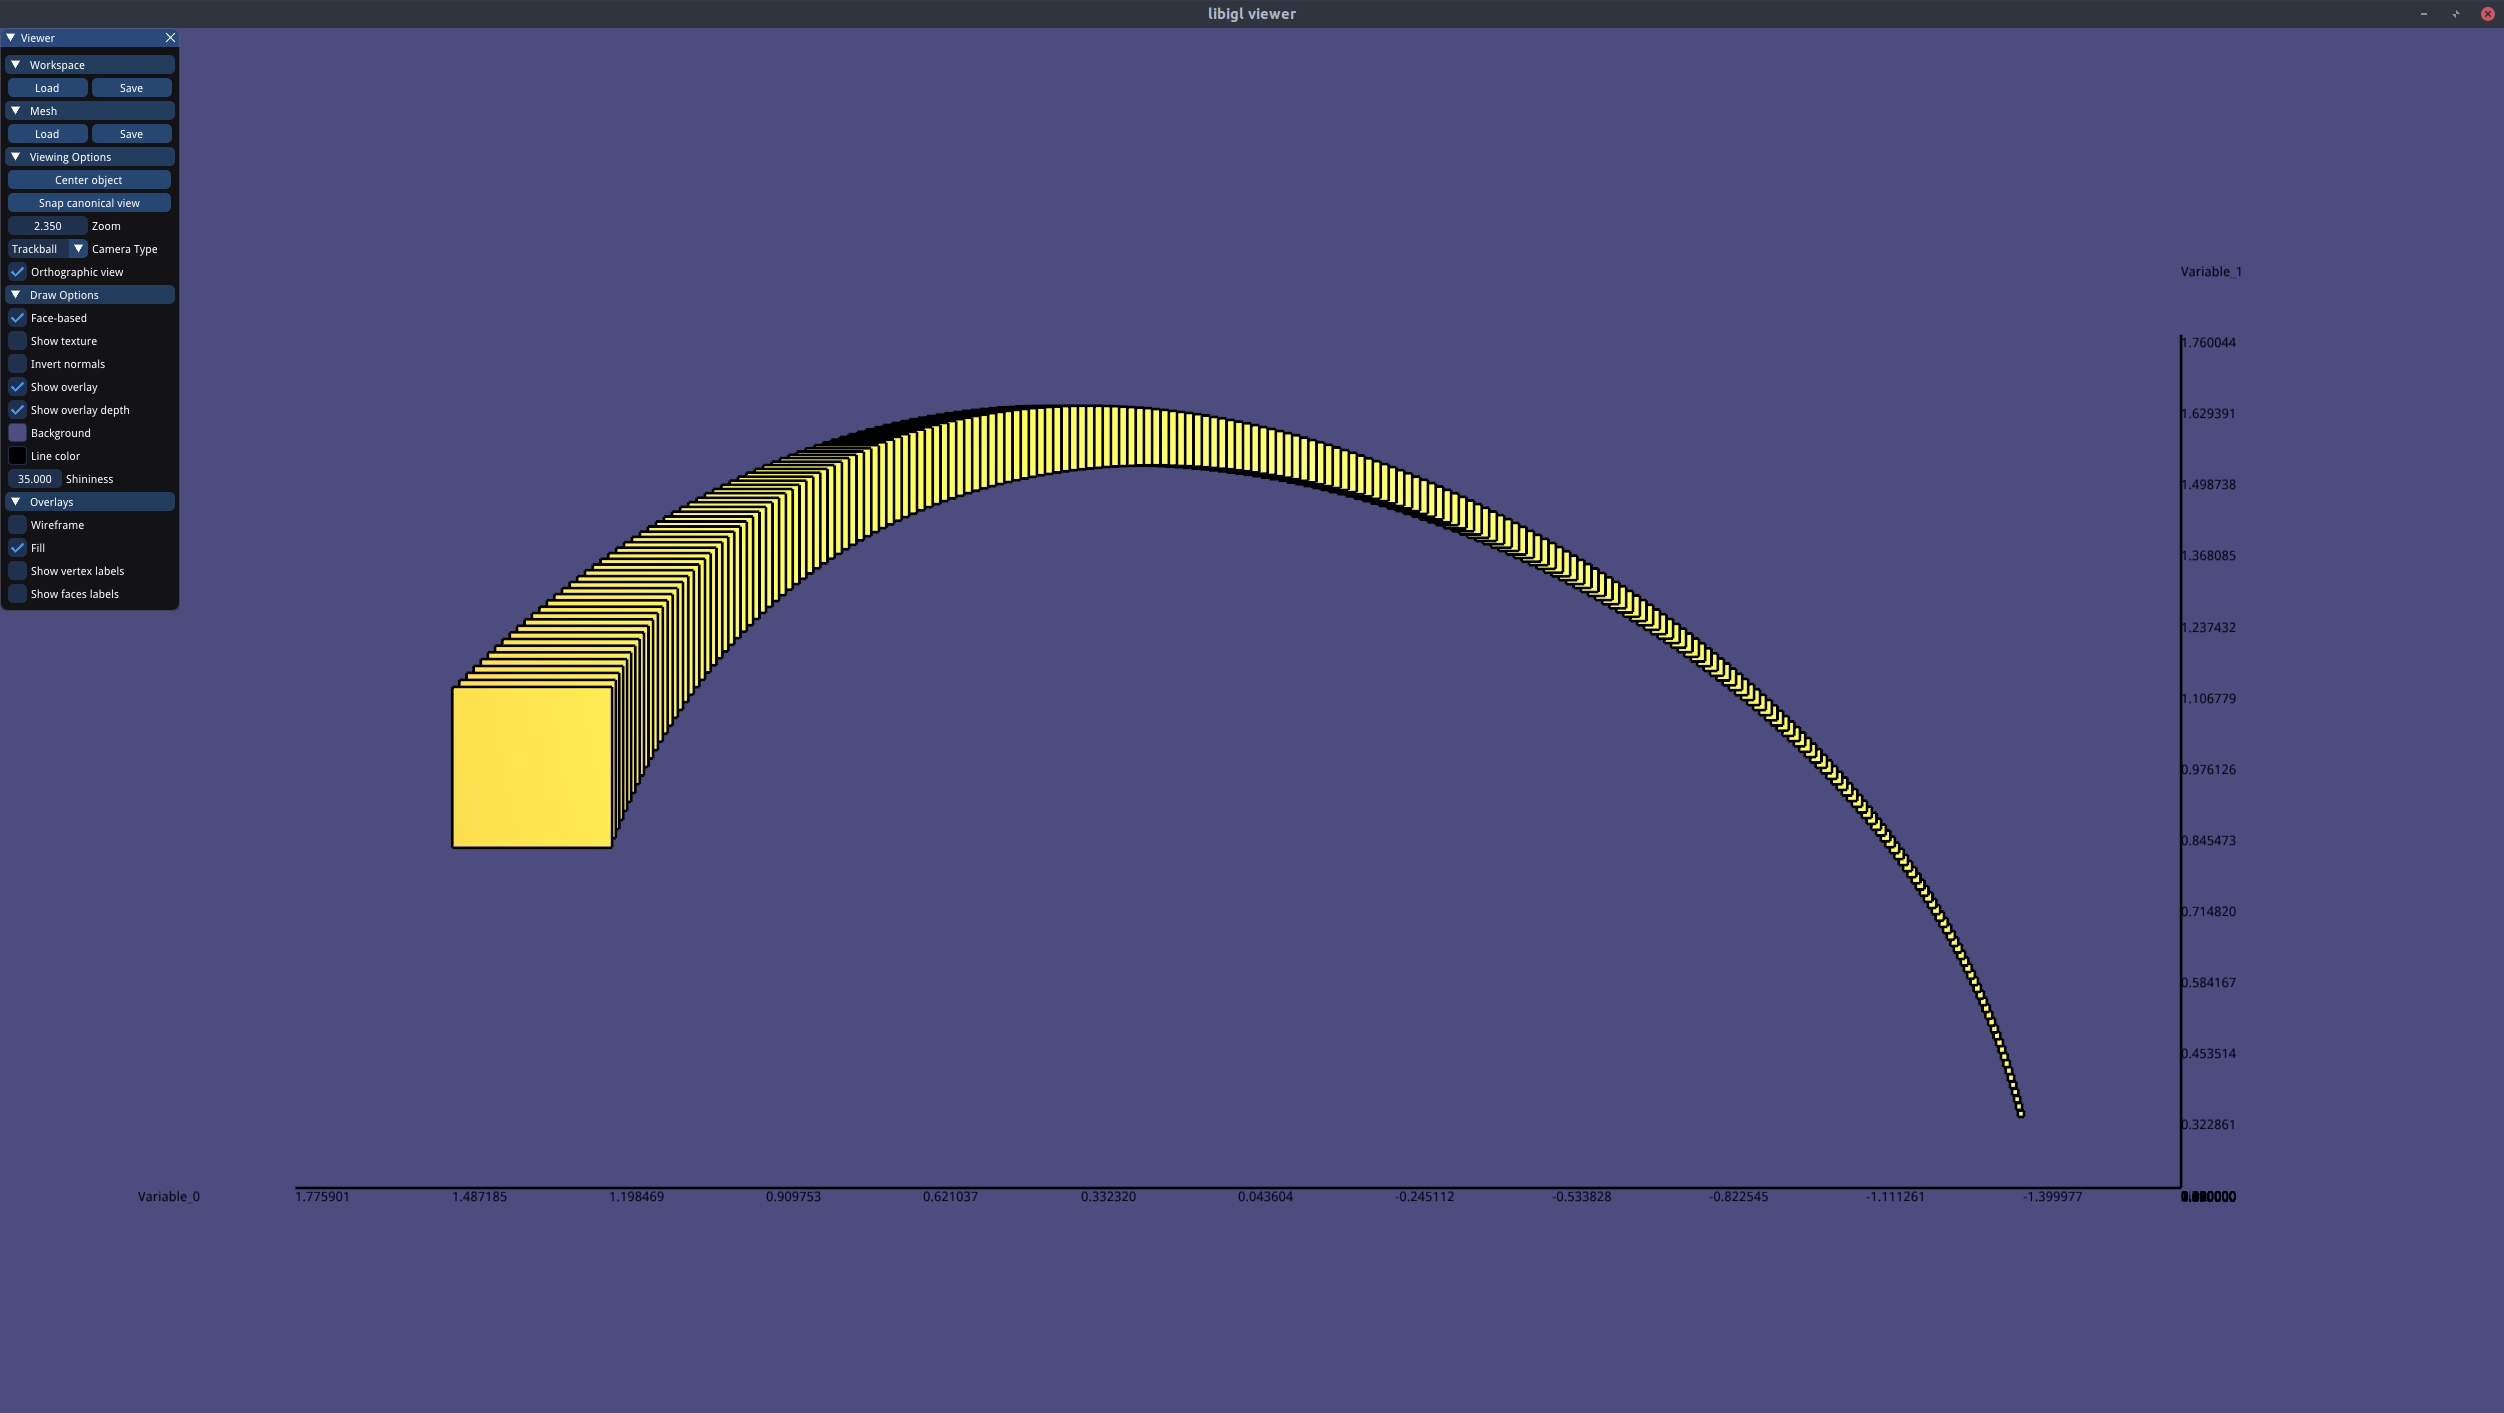Collapse Viewing Options section
Screen dimensions: 2504x1413
pos(16,157)
